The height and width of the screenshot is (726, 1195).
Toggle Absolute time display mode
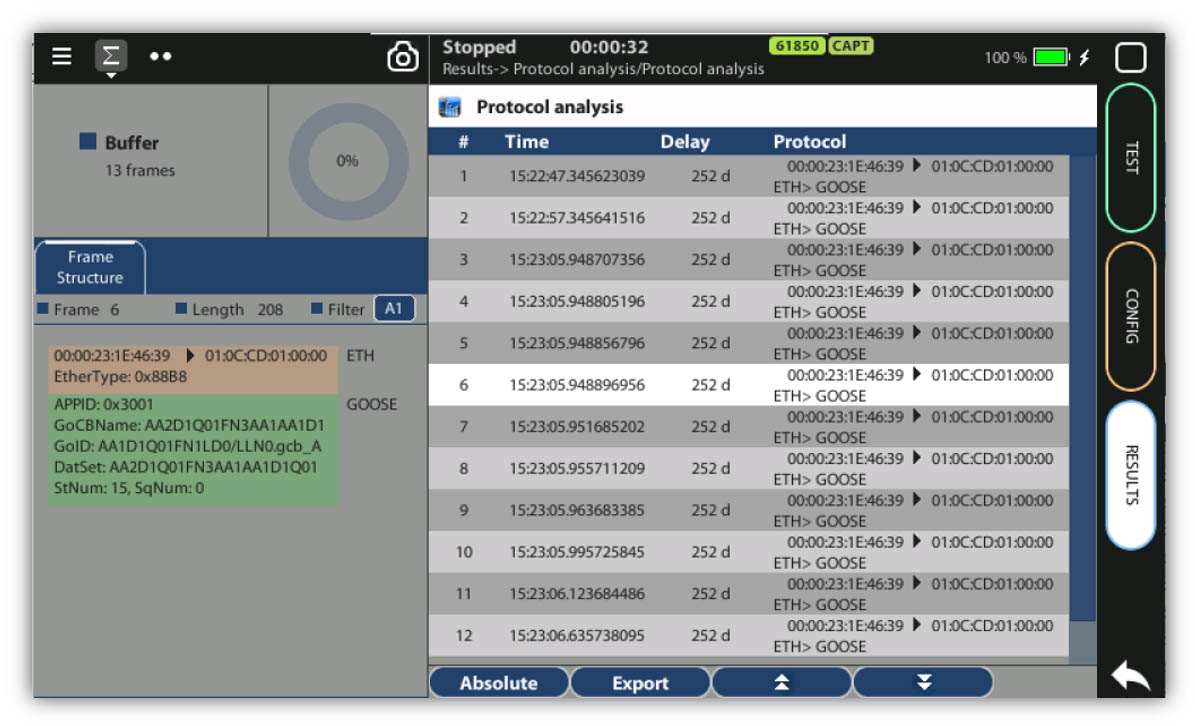click(498, 683)
